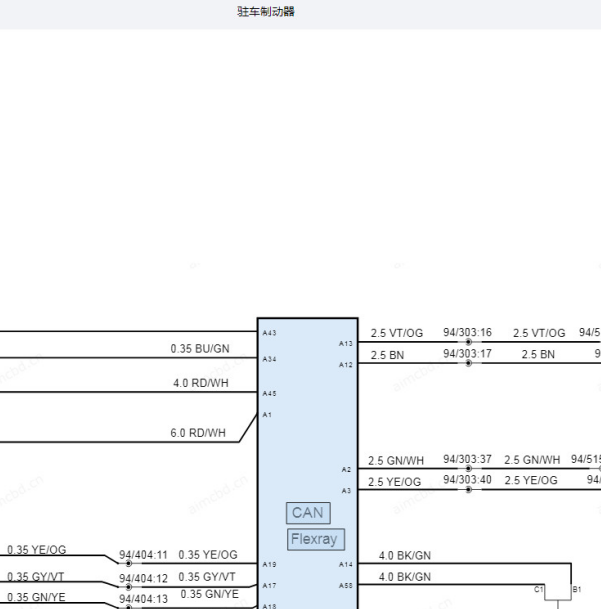The height and width of the screenshot is (609, 601).
Task: Click the CAN box in the module
Action: point(308,513)
